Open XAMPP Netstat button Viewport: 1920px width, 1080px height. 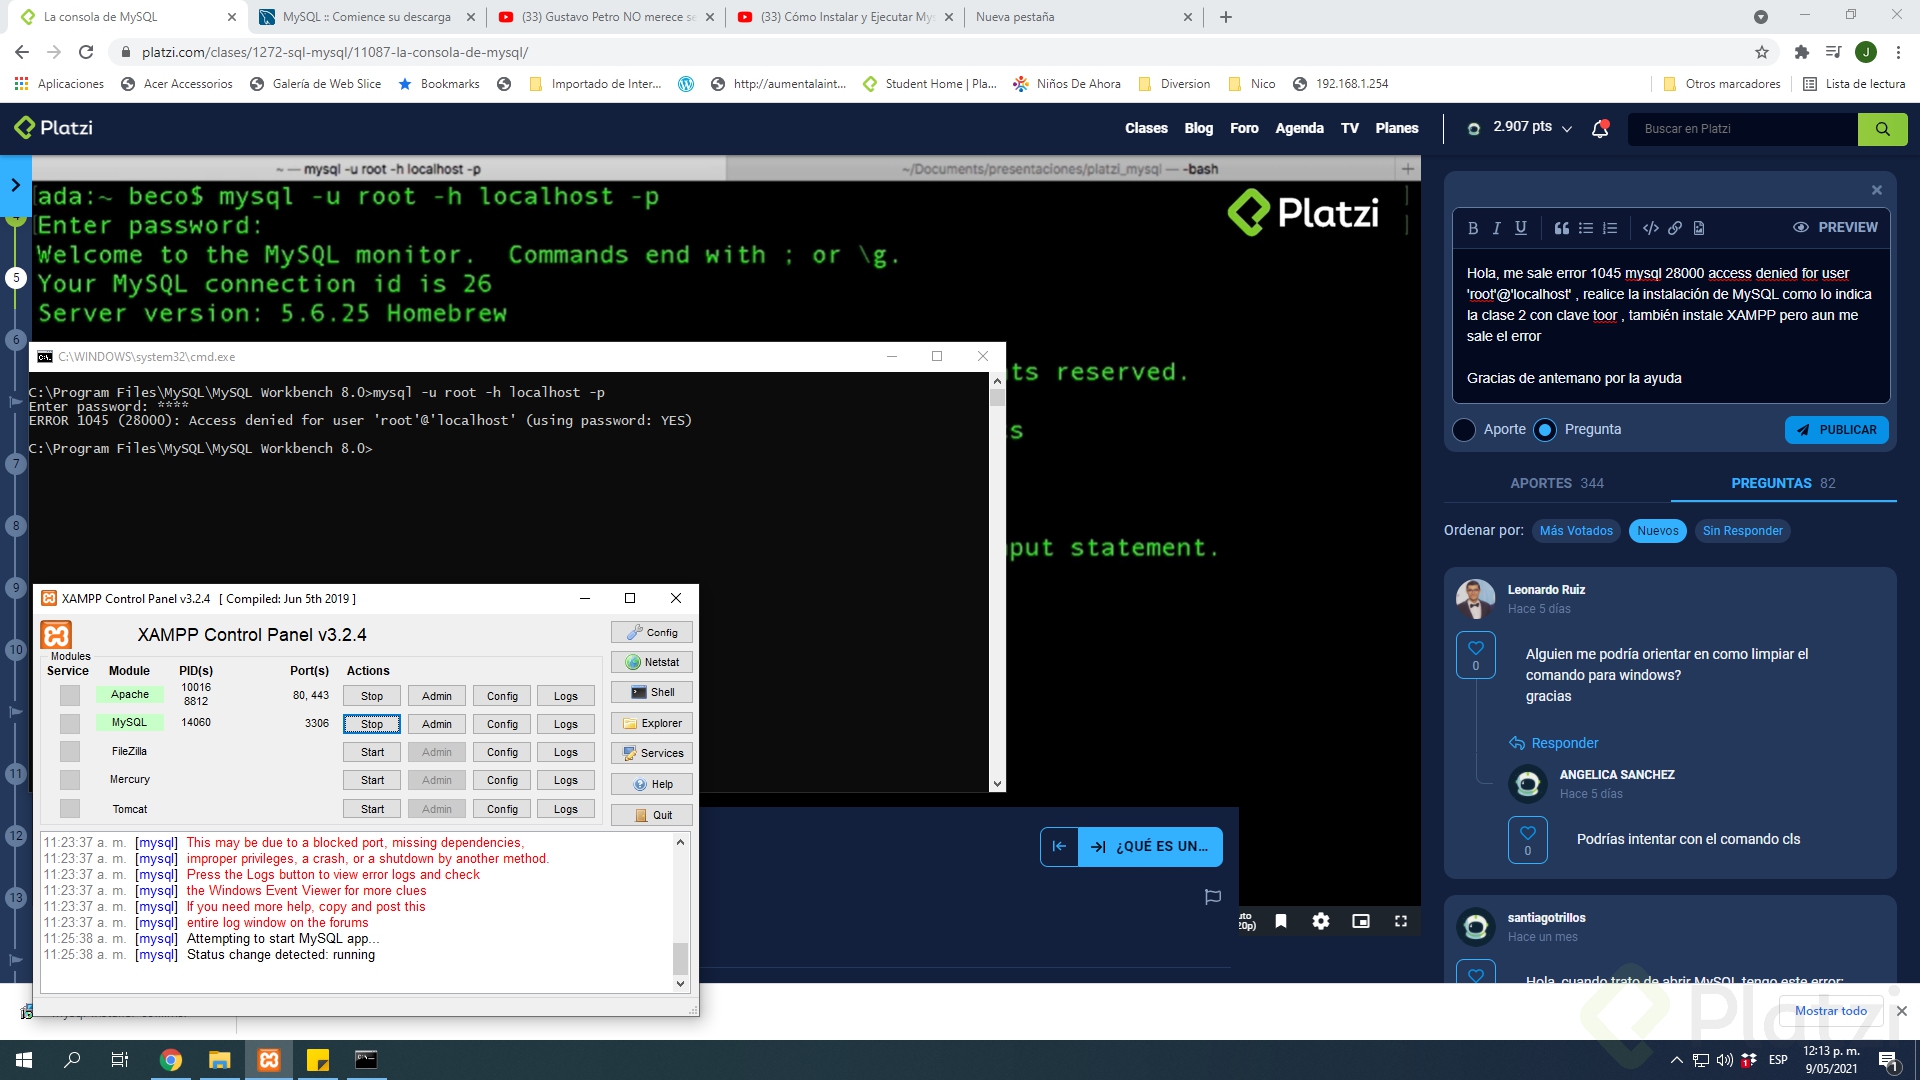pos(652,662)
